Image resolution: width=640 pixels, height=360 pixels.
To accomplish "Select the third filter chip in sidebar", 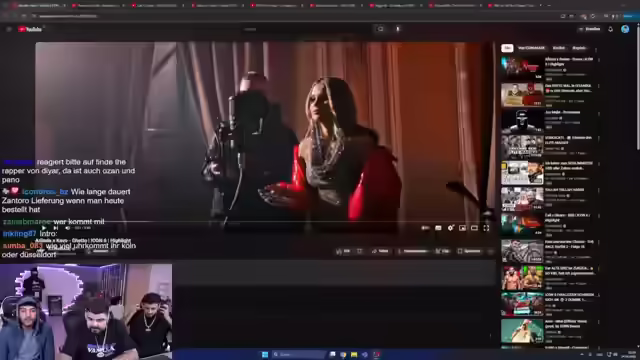I will (558, 48).
